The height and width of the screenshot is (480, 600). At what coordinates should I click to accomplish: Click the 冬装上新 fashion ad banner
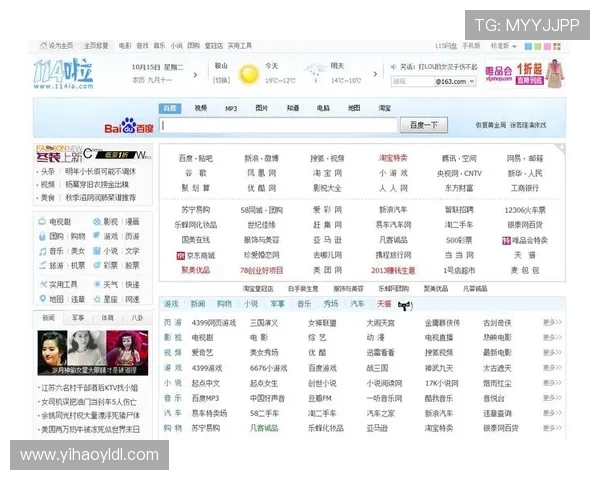coord(93,153)
